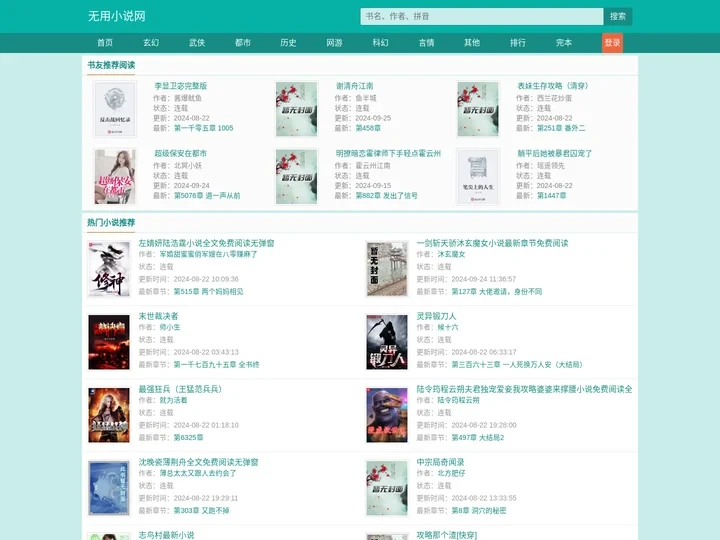
Task: Go to the 首页 nav item
Action: point(105,43)
